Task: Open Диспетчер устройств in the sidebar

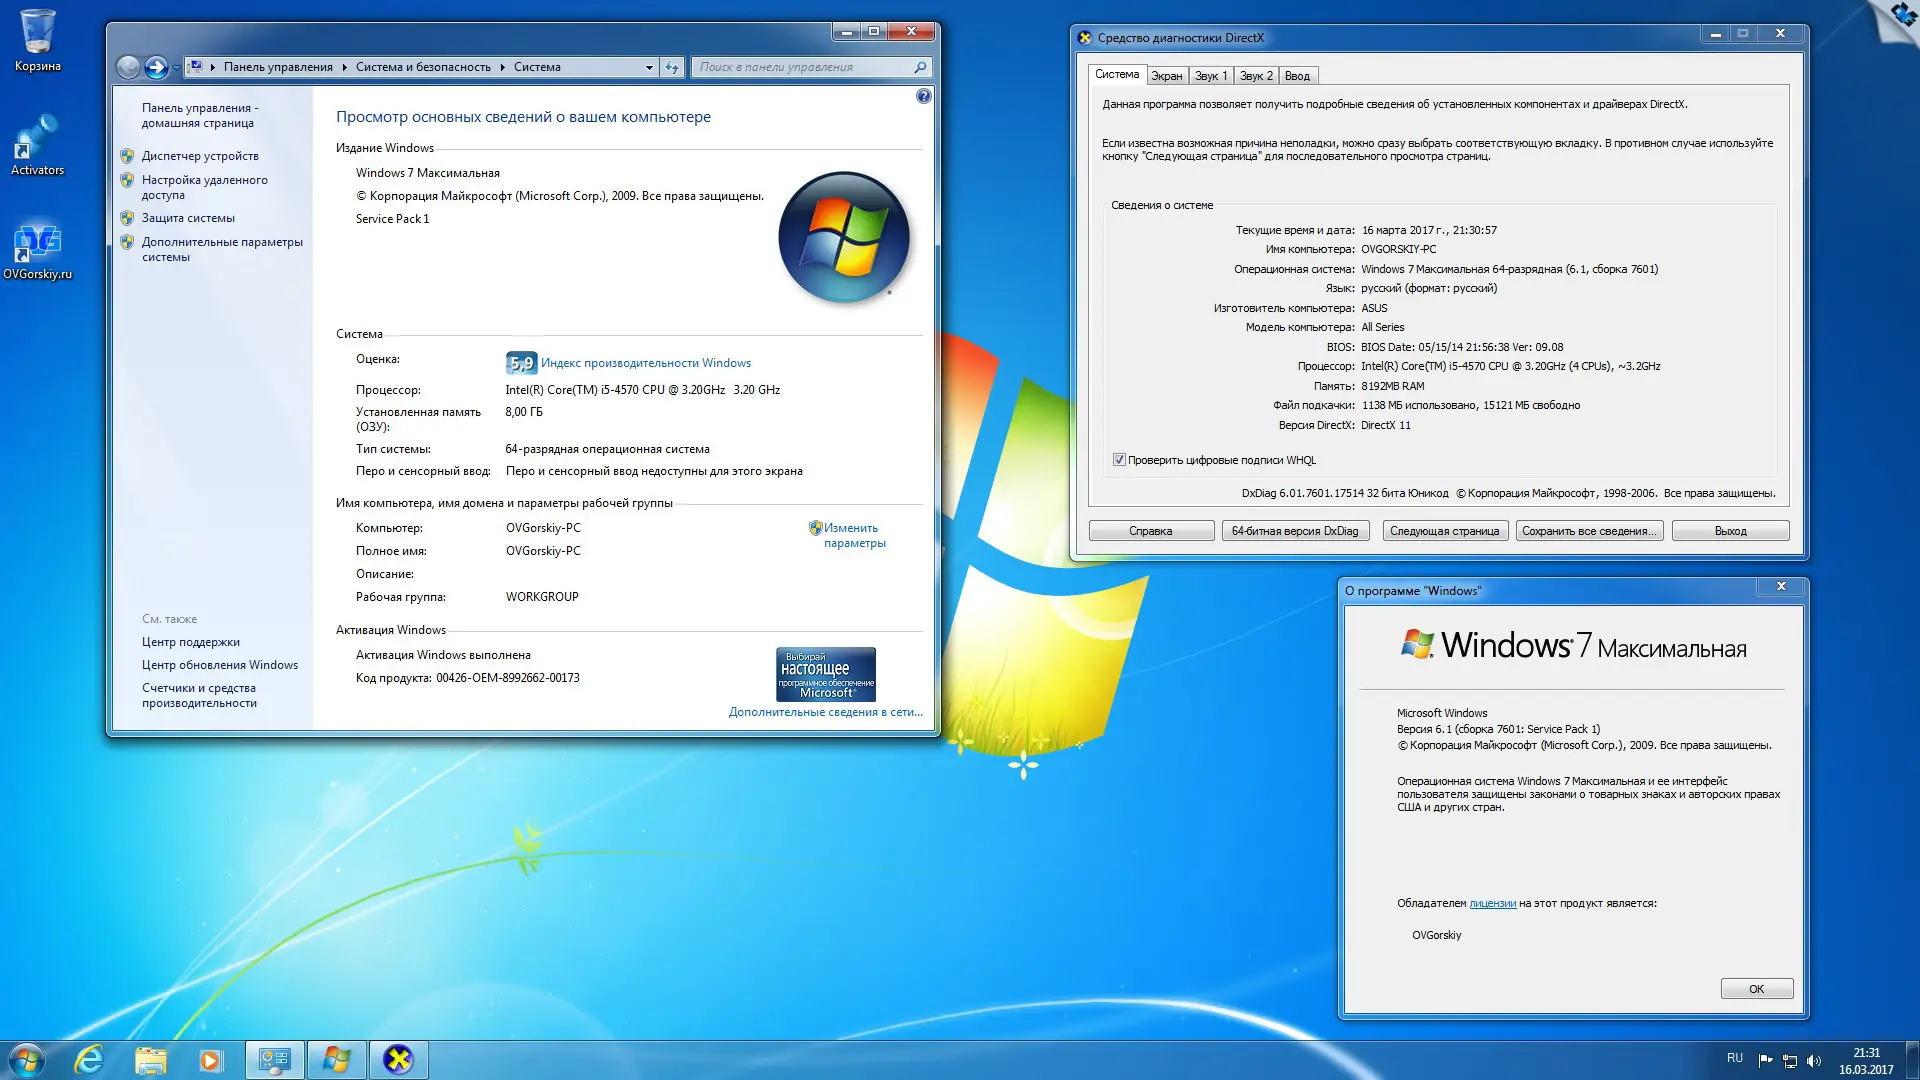Action: pos(200,156)
